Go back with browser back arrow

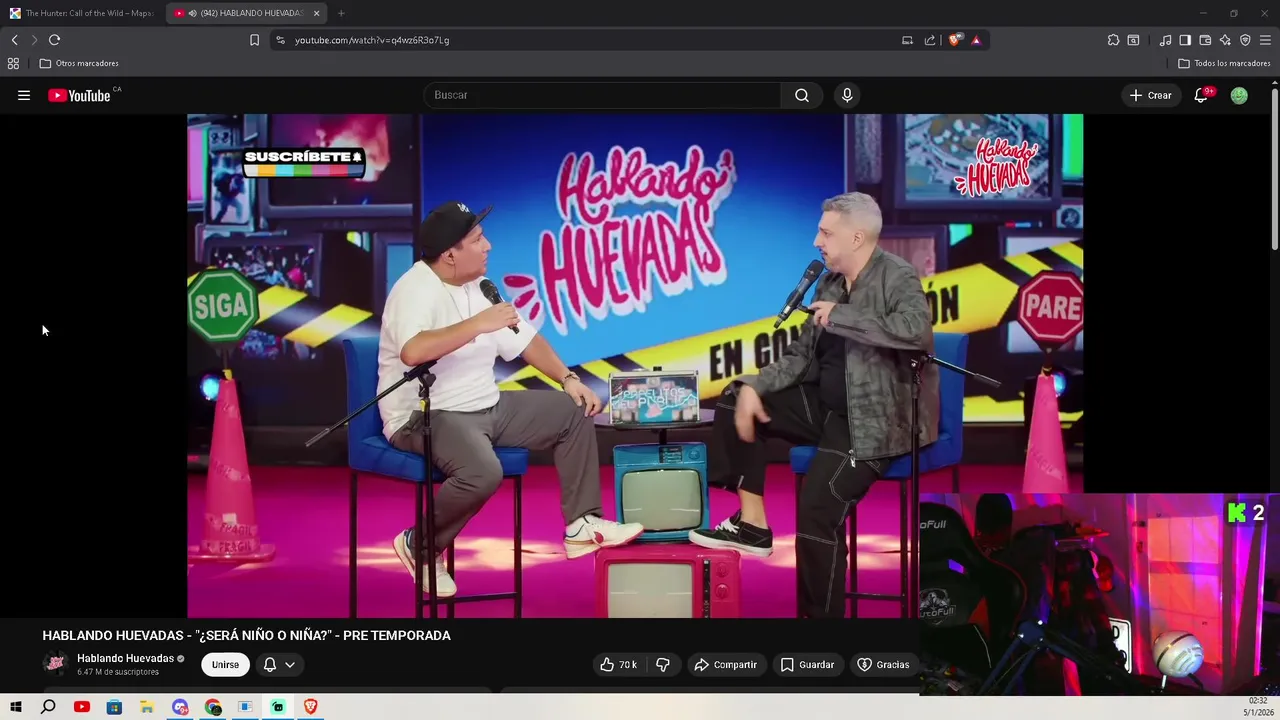pos(15,40)
